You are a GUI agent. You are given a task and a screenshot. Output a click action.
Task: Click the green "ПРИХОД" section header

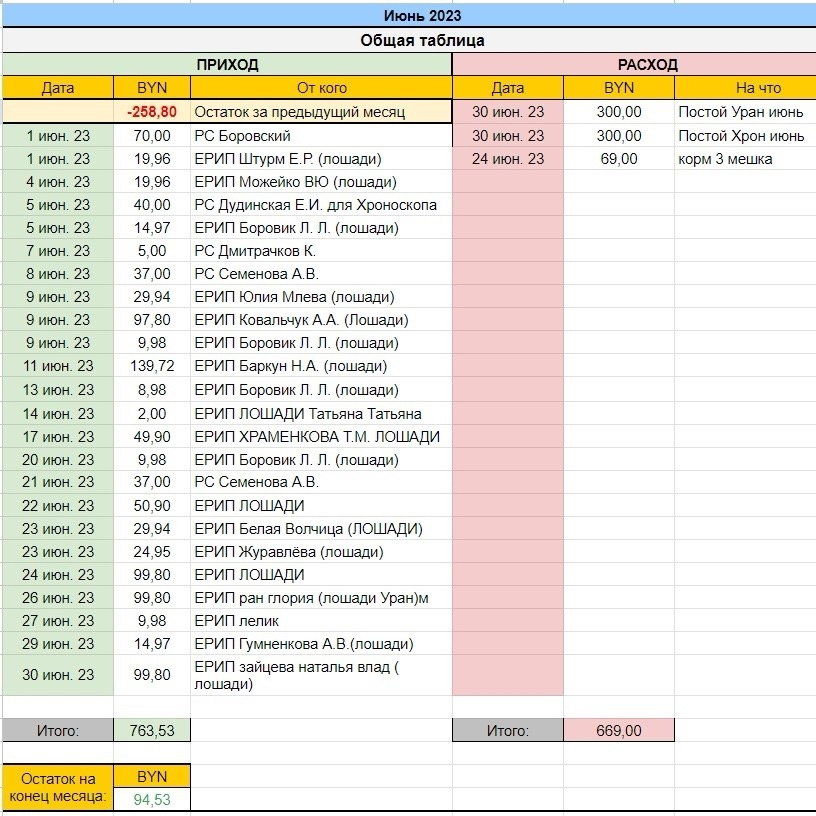pos(227,64)
